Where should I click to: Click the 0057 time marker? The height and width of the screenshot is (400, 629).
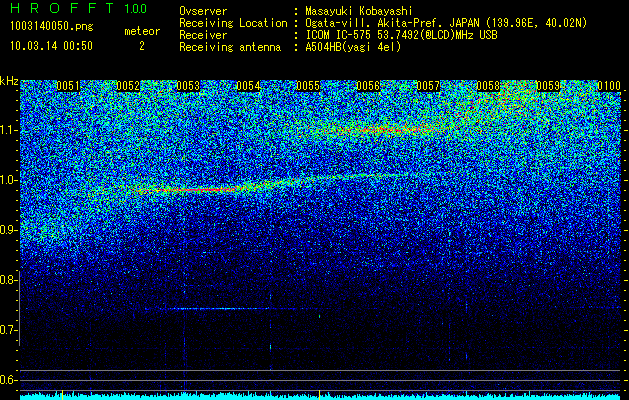(x=428, y=86)
